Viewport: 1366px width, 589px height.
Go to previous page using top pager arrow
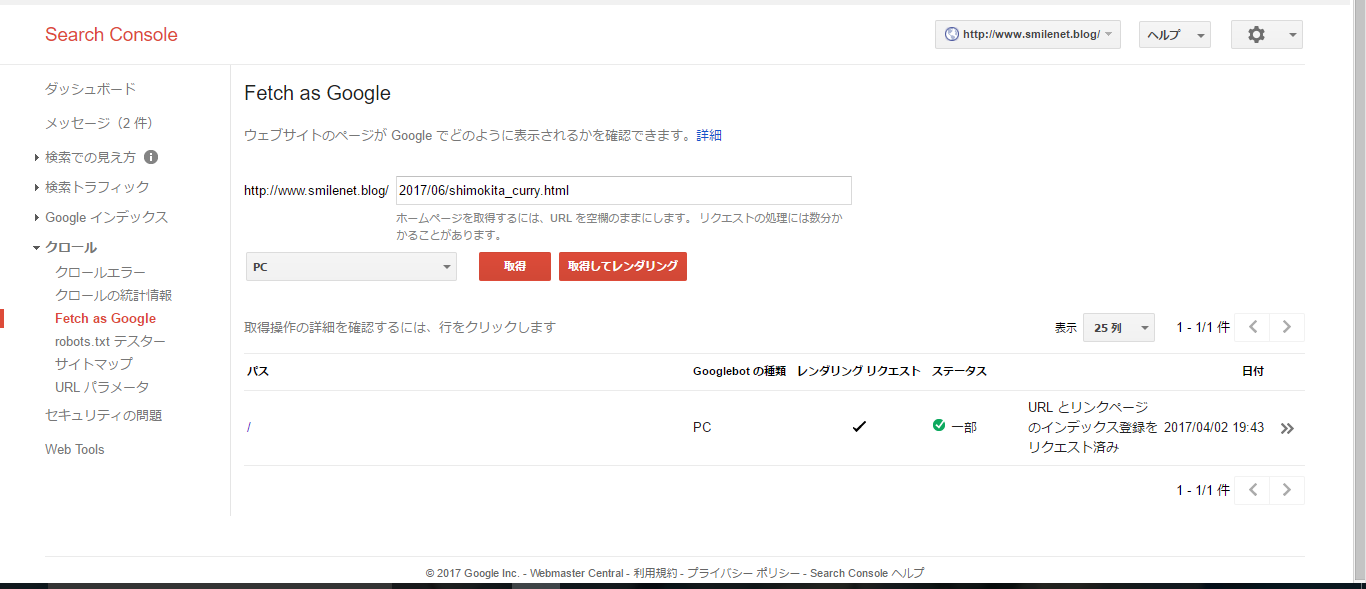coord(1252,327)
